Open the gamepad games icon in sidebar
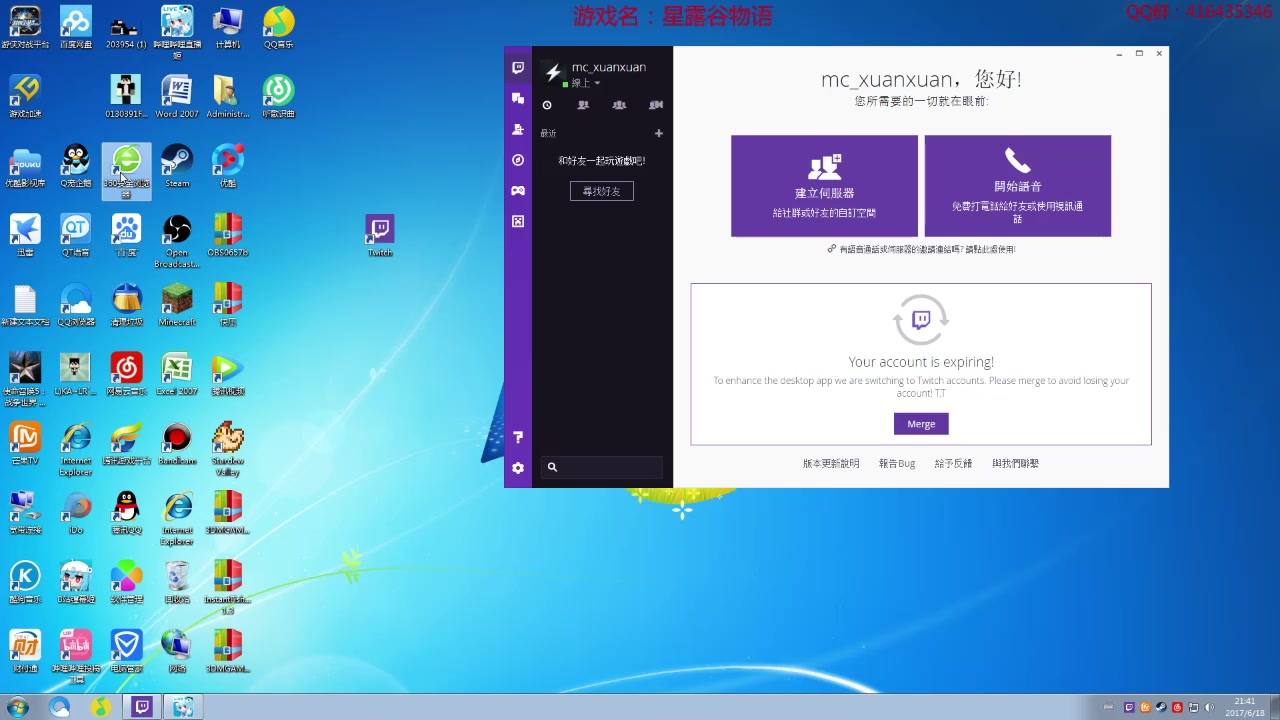1280x720 pixels. [x=518, y=190]
